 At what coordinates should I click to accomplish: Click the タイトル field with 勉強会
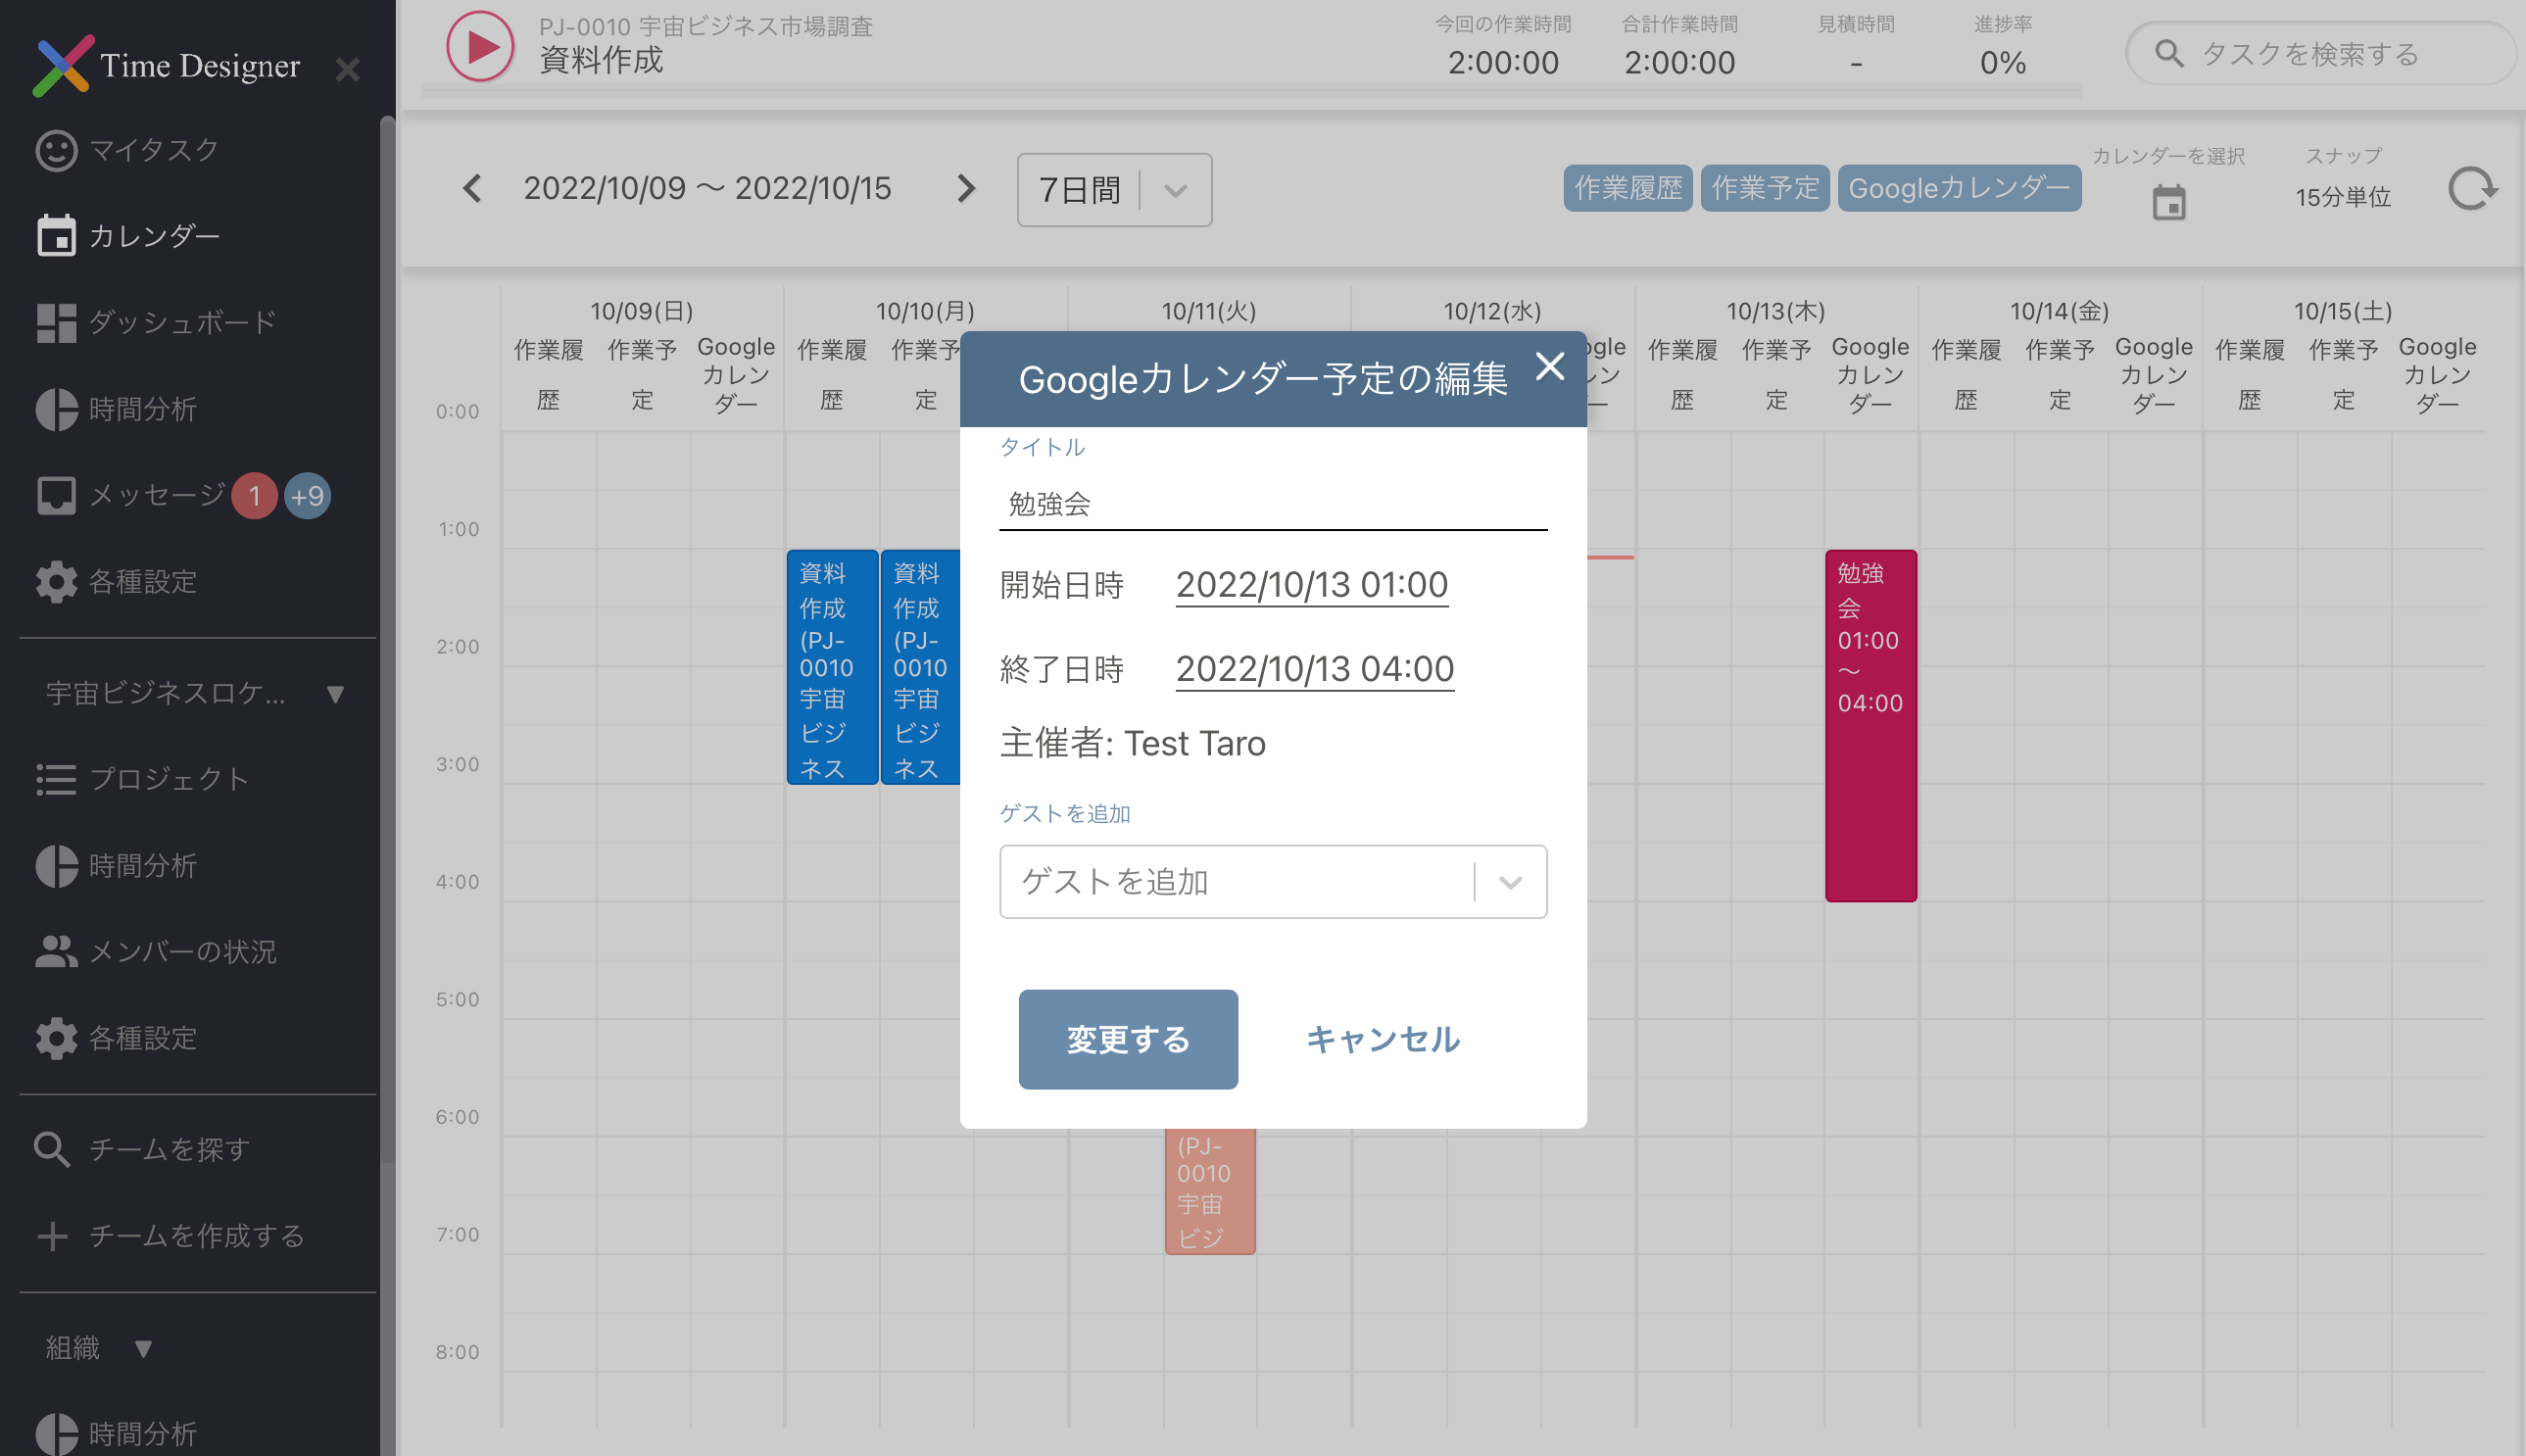point(1272,504)
